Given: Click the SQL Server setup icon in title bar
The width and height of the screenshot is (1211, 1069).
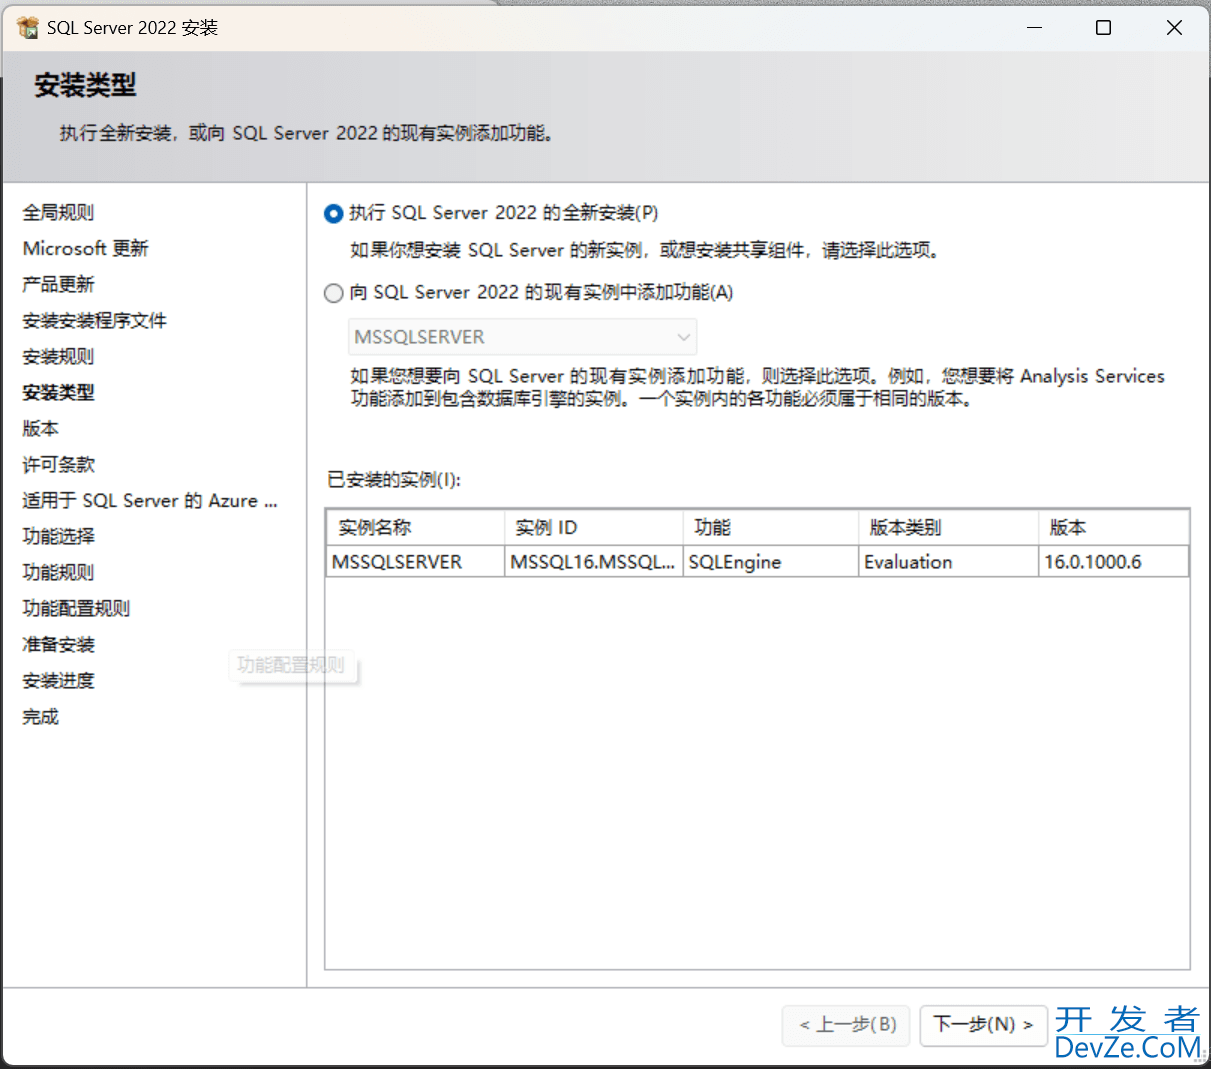Looking at the screenshot, I should 27,28.
